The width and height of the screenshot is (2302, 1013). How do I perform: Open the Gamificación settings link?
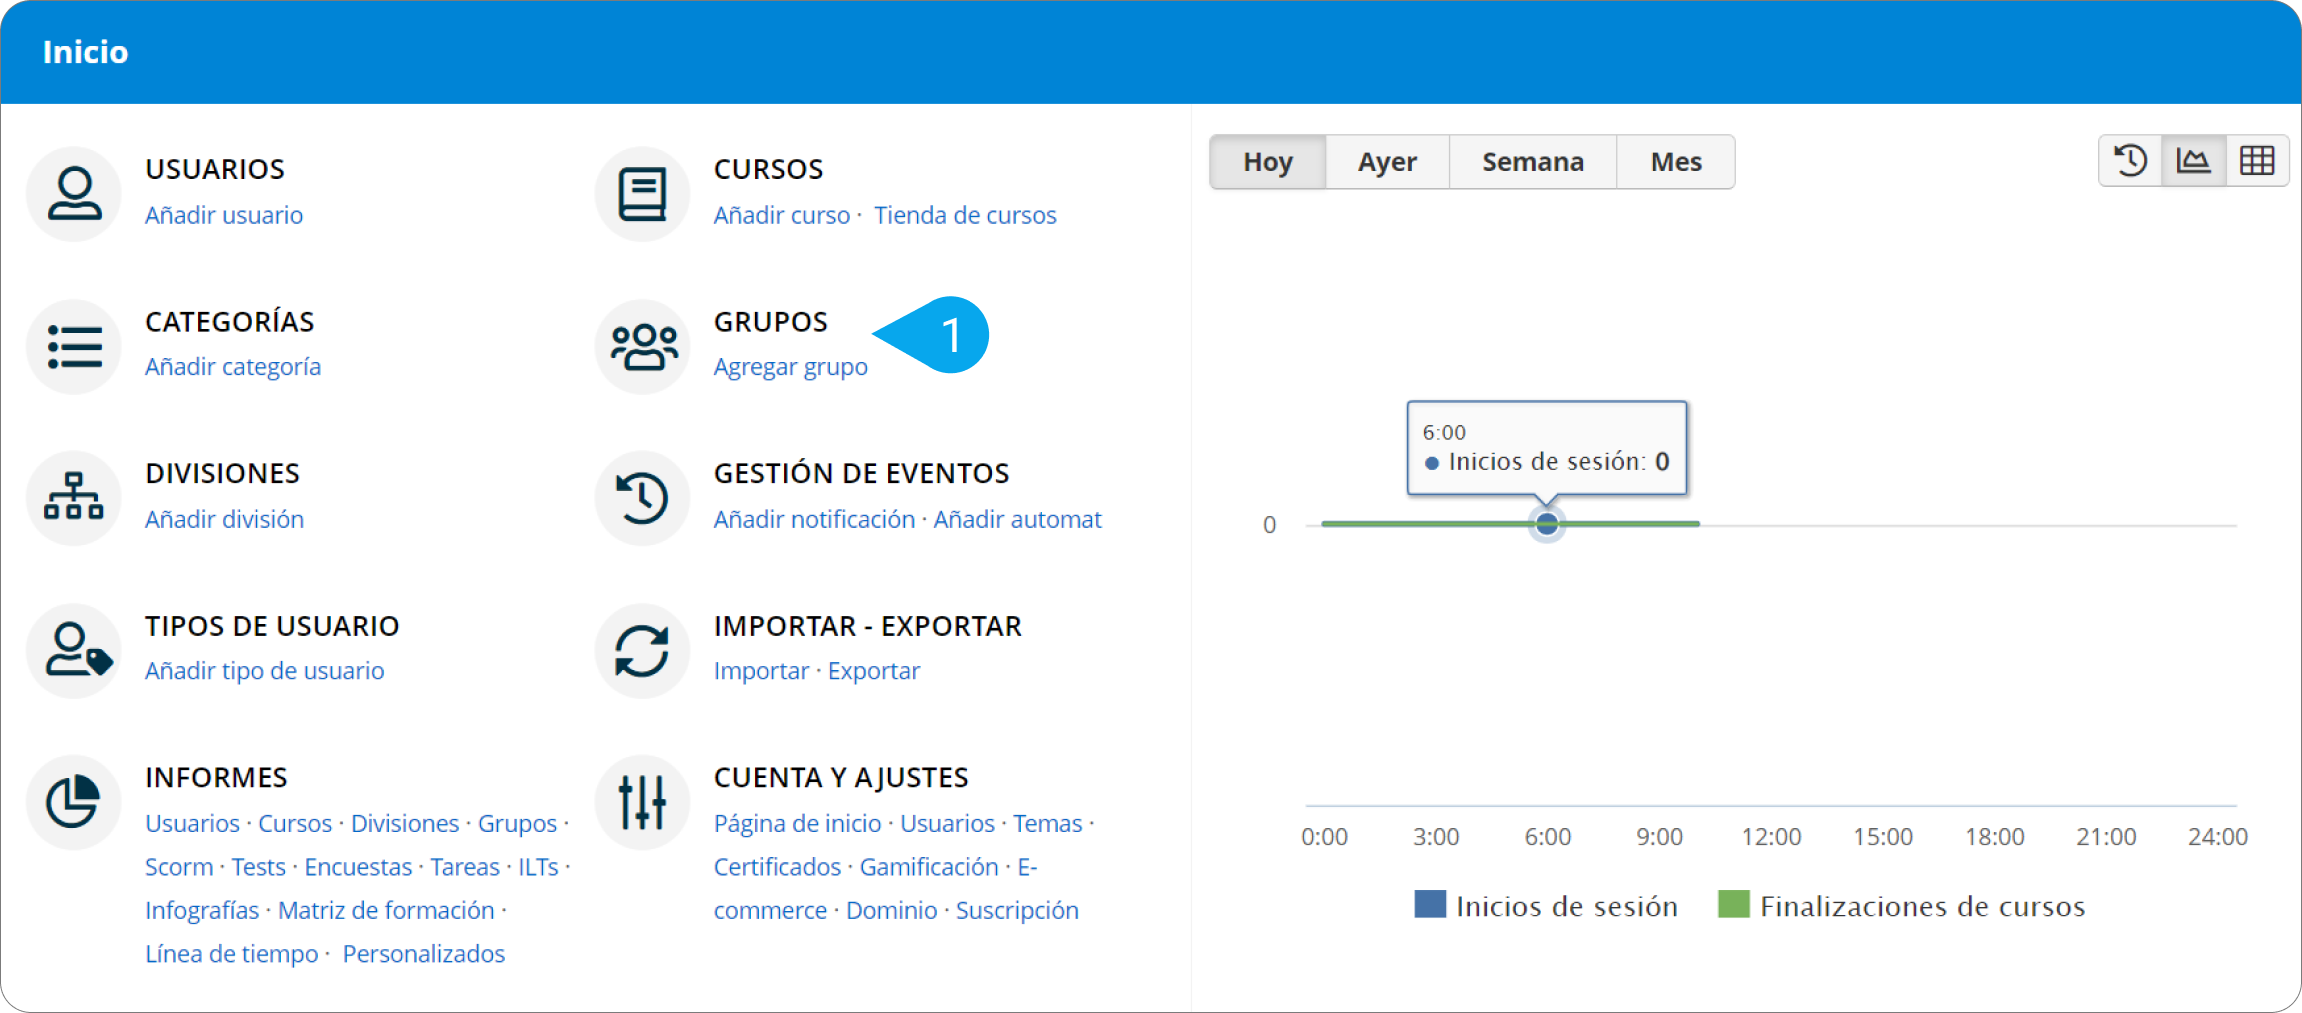tap(929, 867)
